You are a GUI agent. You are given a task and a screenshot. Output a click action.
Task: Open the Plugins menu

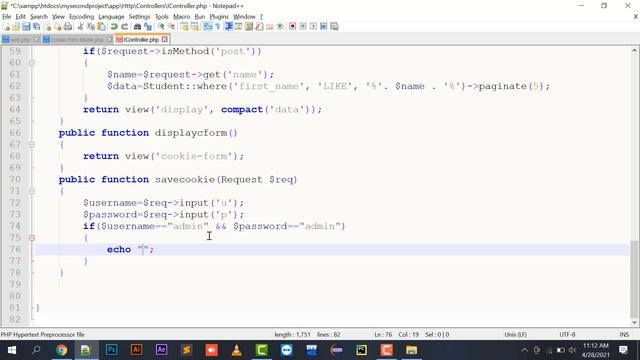click(219, 17)
